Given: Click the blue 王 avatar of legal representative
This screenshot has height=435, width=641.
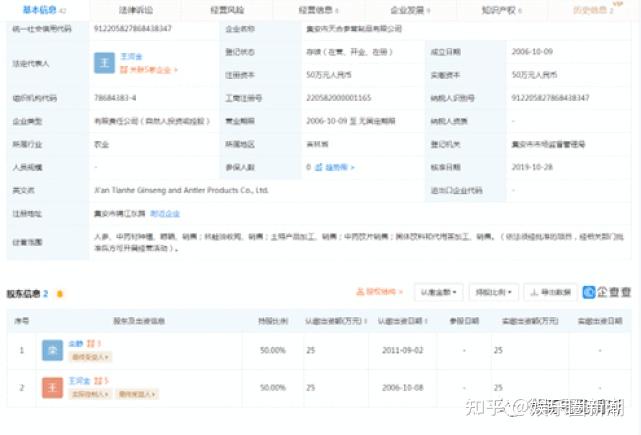Looking at the screenshot, I should [104, 63].
